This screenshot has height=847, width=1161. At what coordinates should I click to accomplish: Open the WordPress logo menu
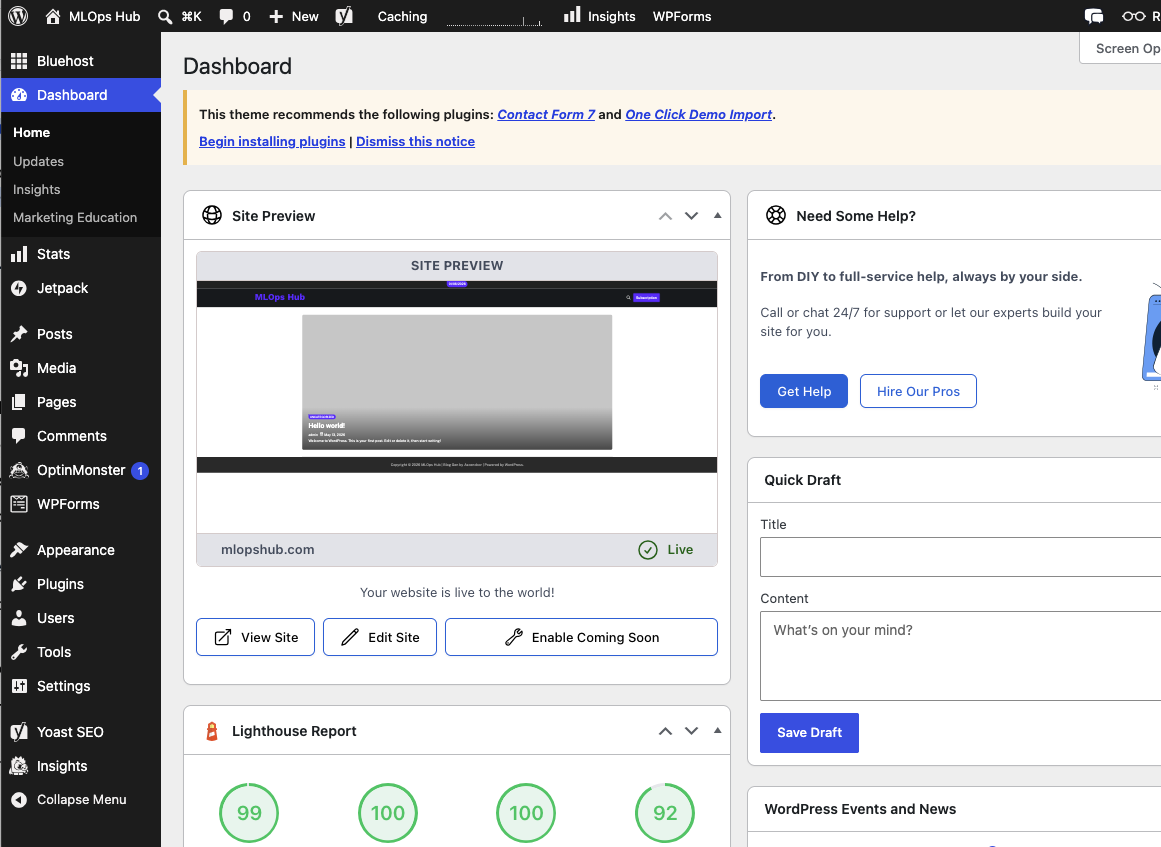18,16
